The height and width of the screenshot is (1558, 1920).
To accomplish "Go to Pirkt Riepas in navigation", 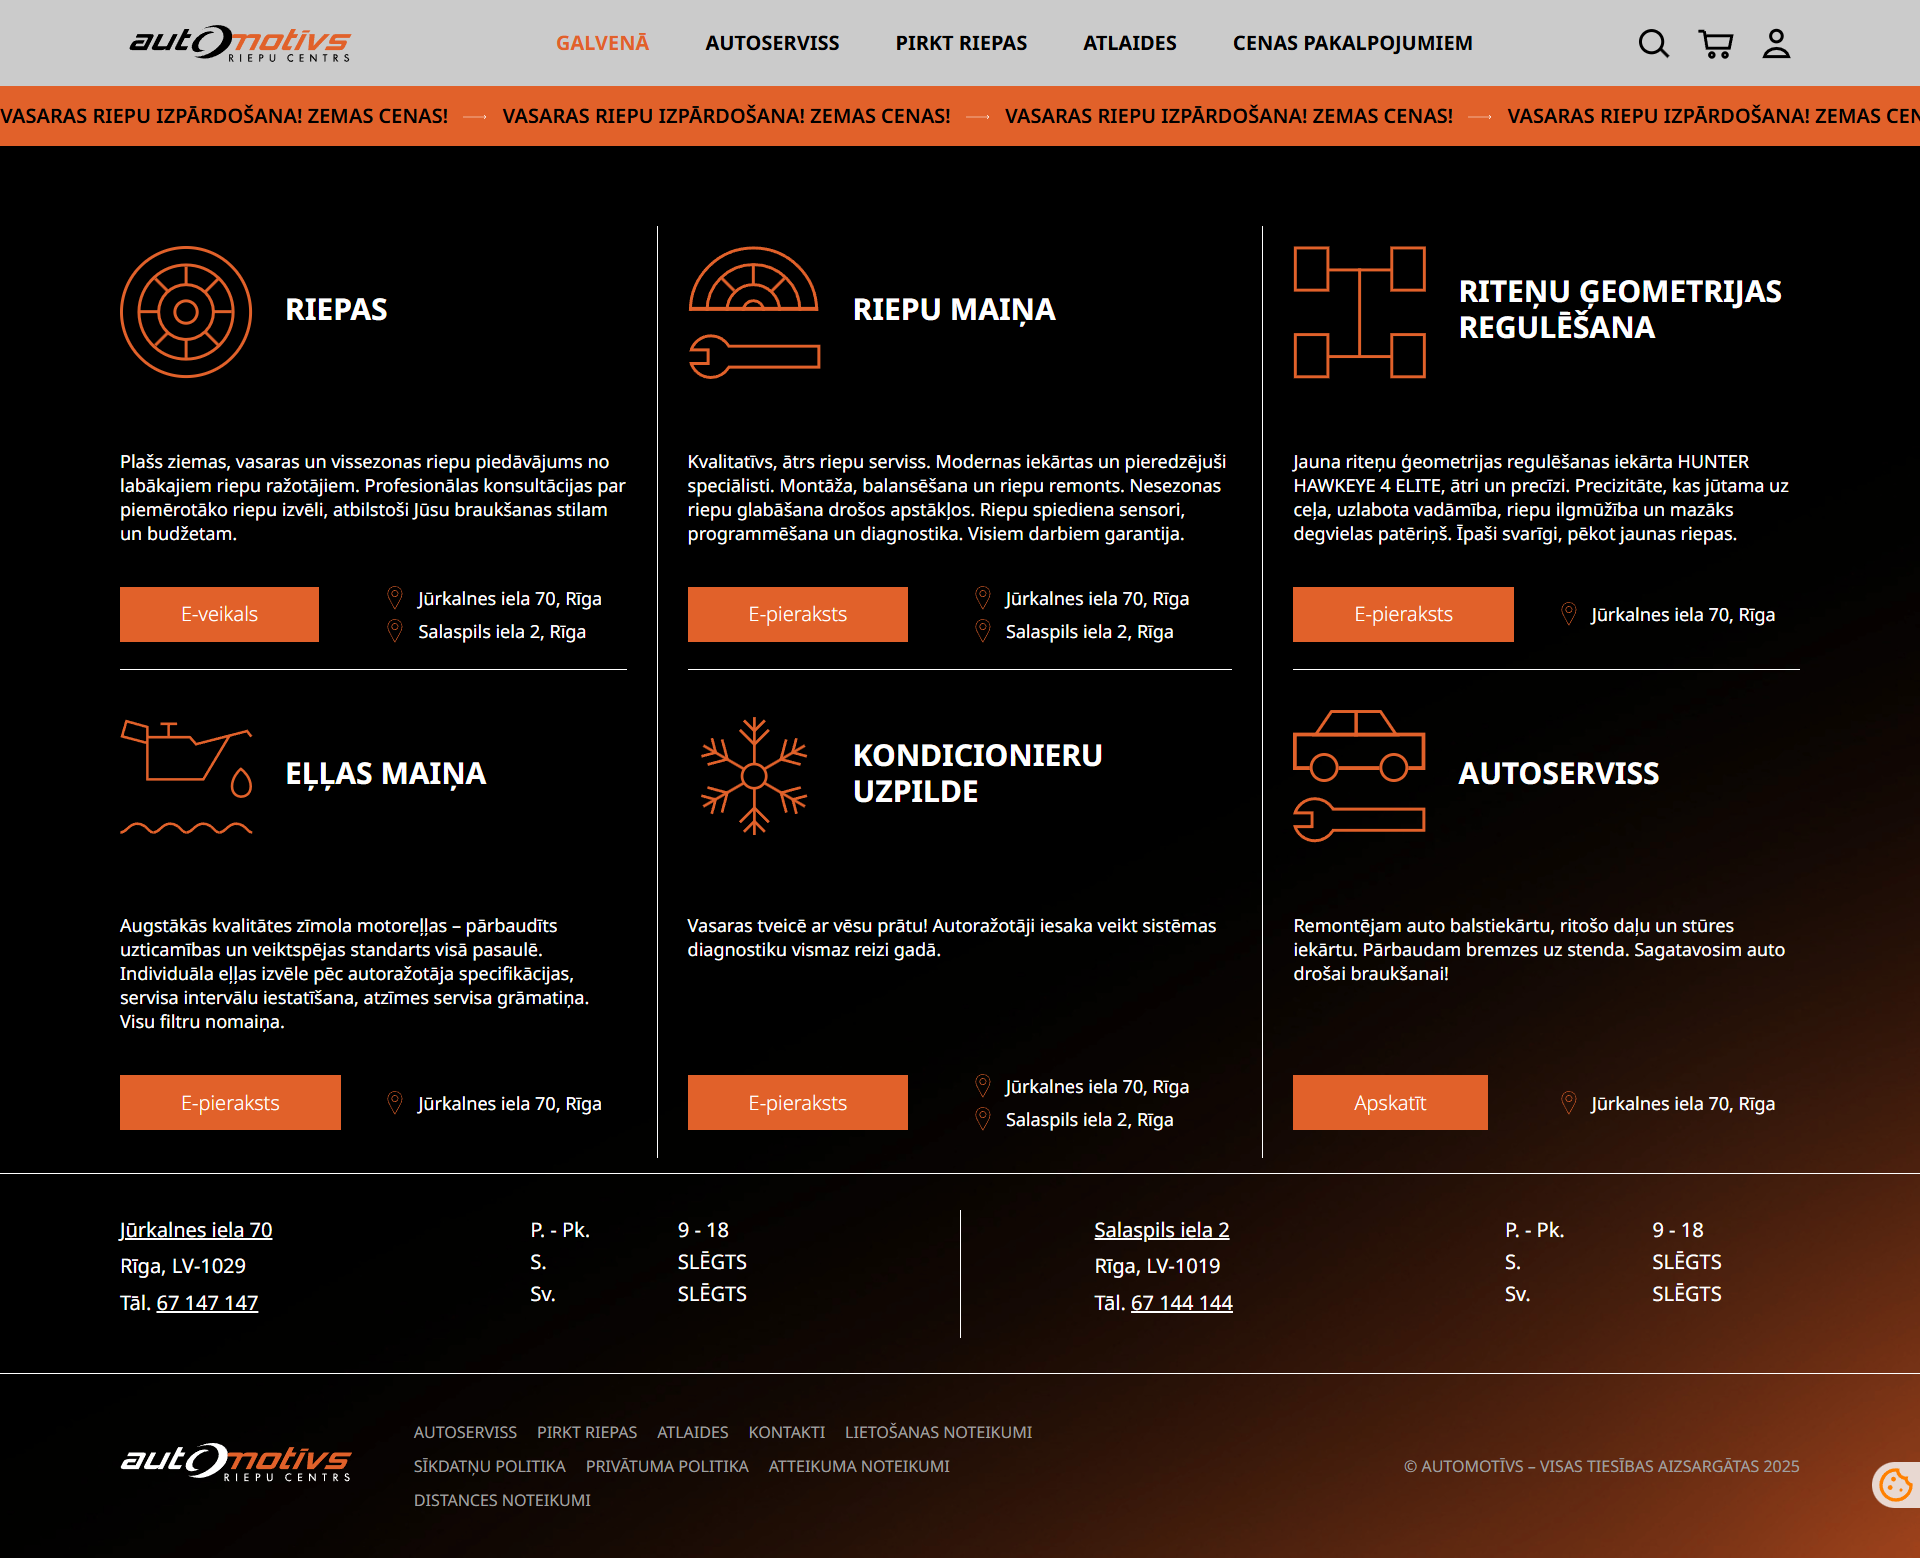I will [x=961, y=43].
